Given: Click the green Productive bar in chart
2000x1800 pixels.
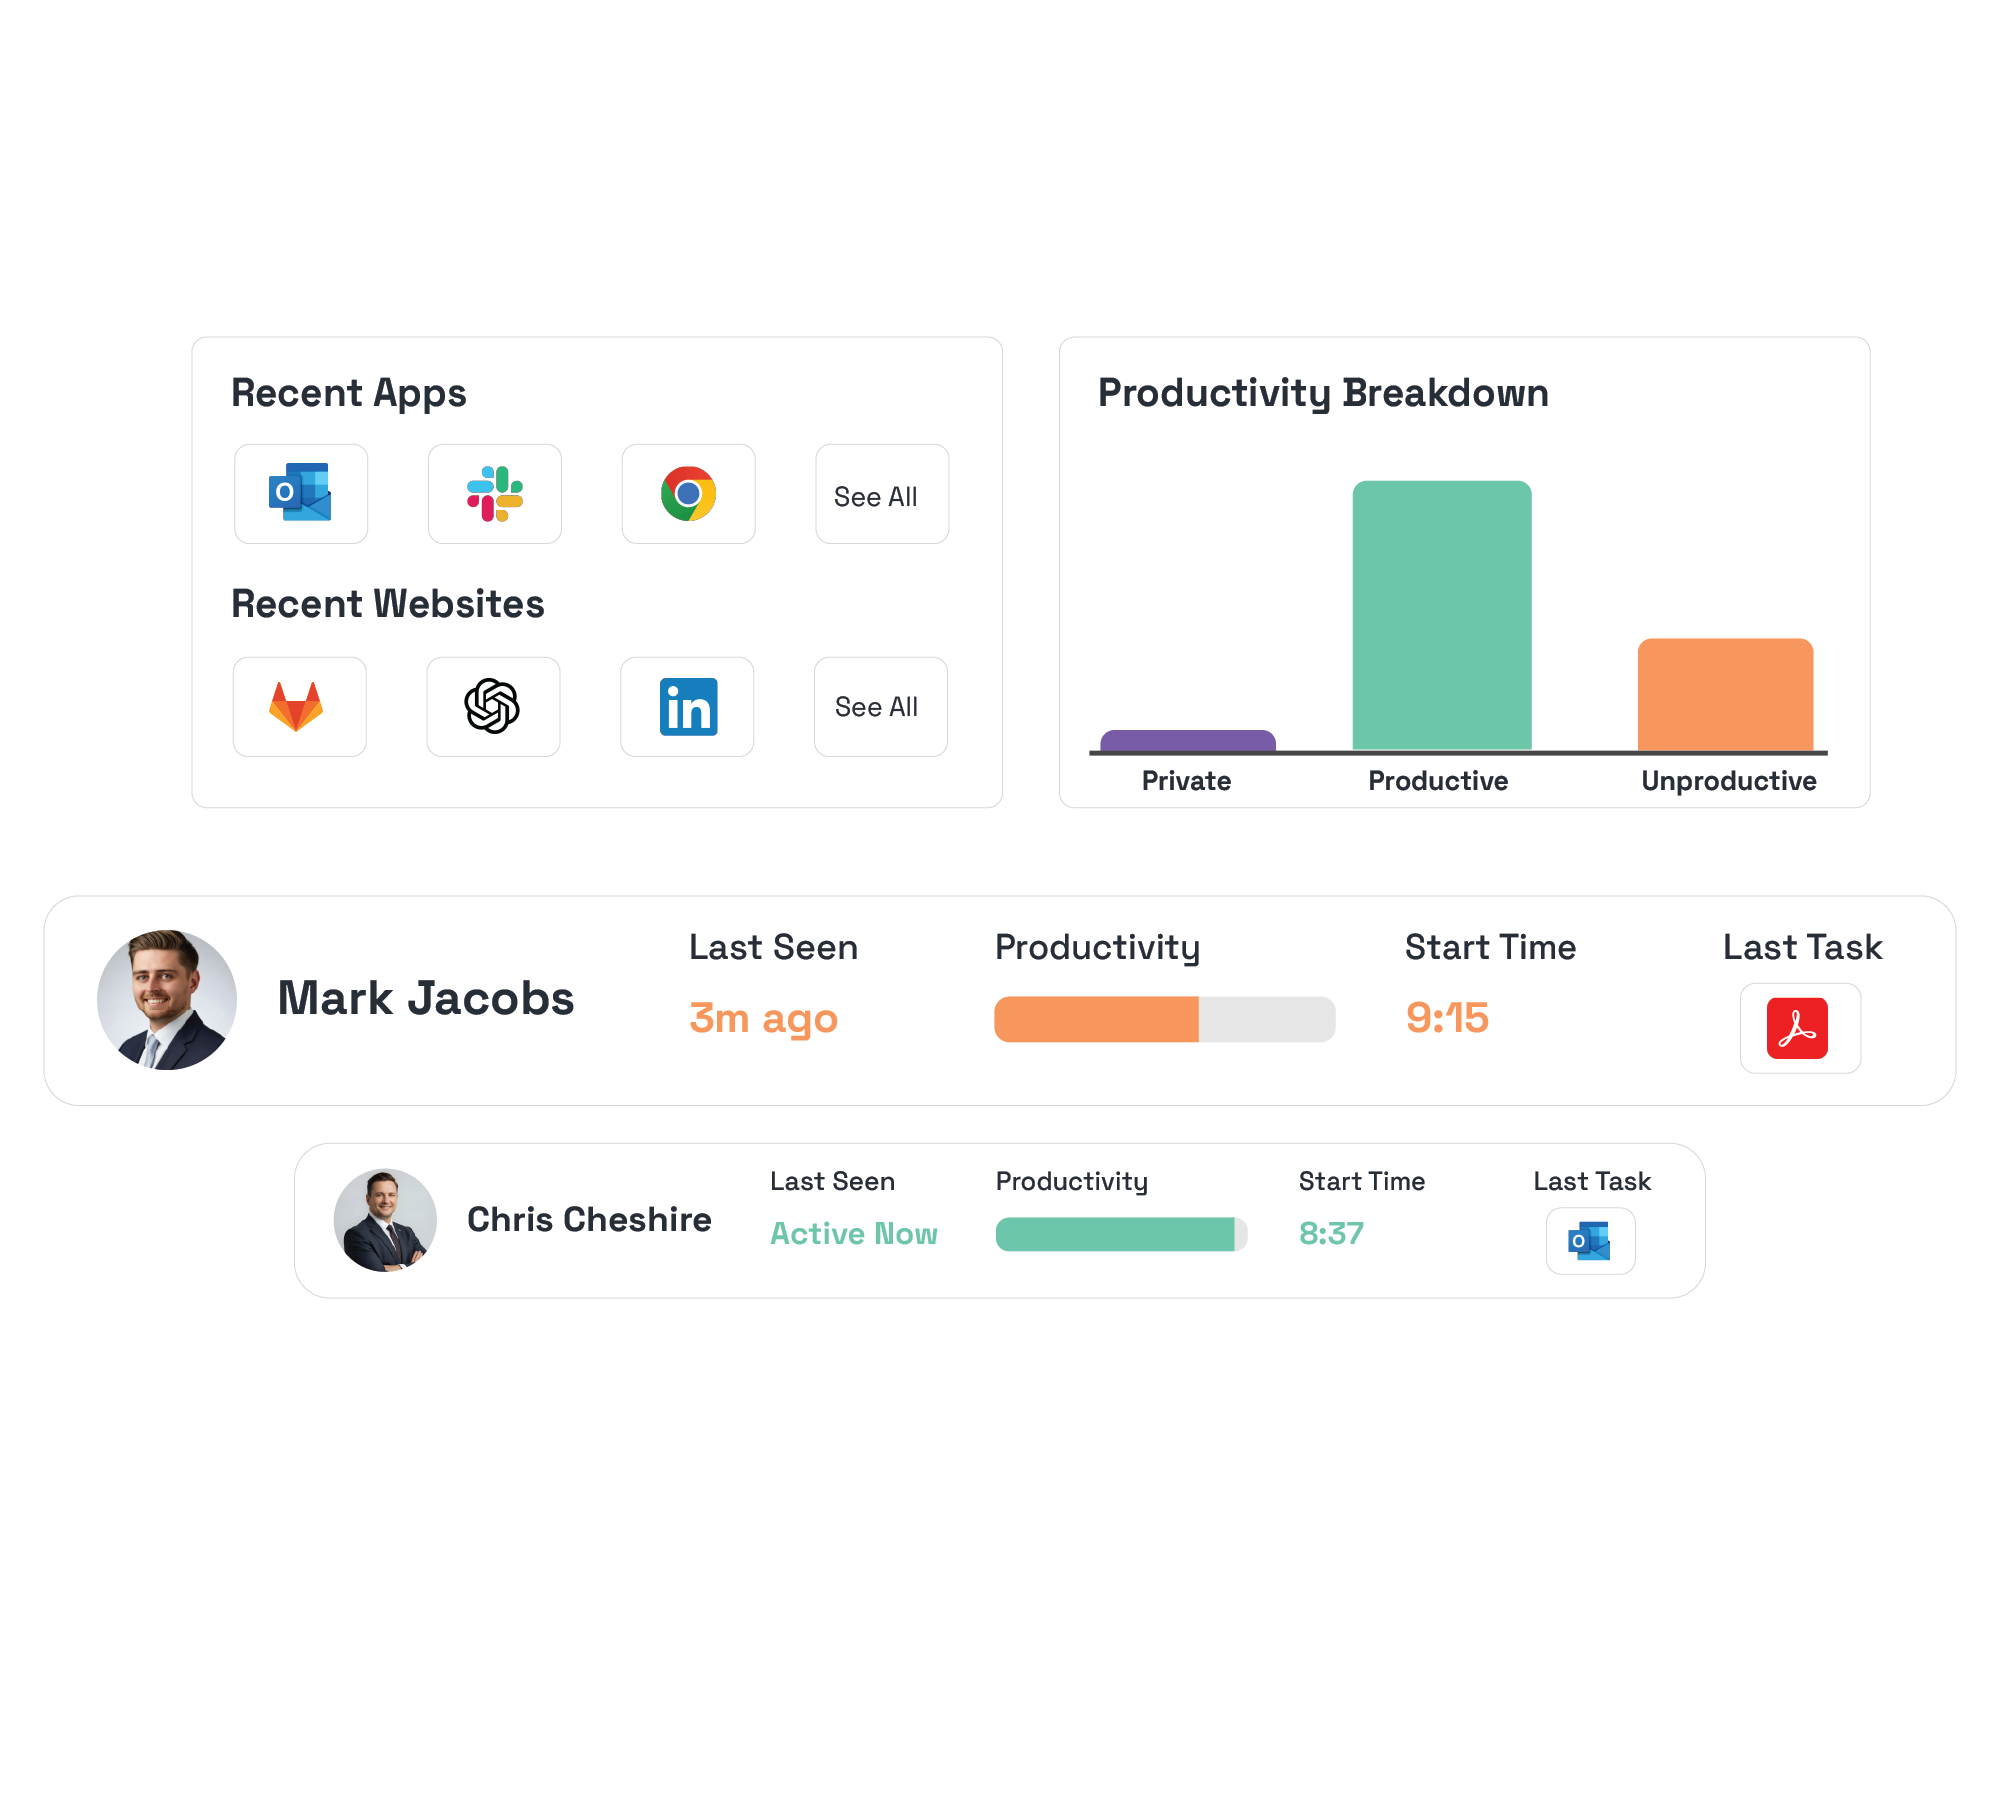Looking at the screenshot, I should point(1441,615).
